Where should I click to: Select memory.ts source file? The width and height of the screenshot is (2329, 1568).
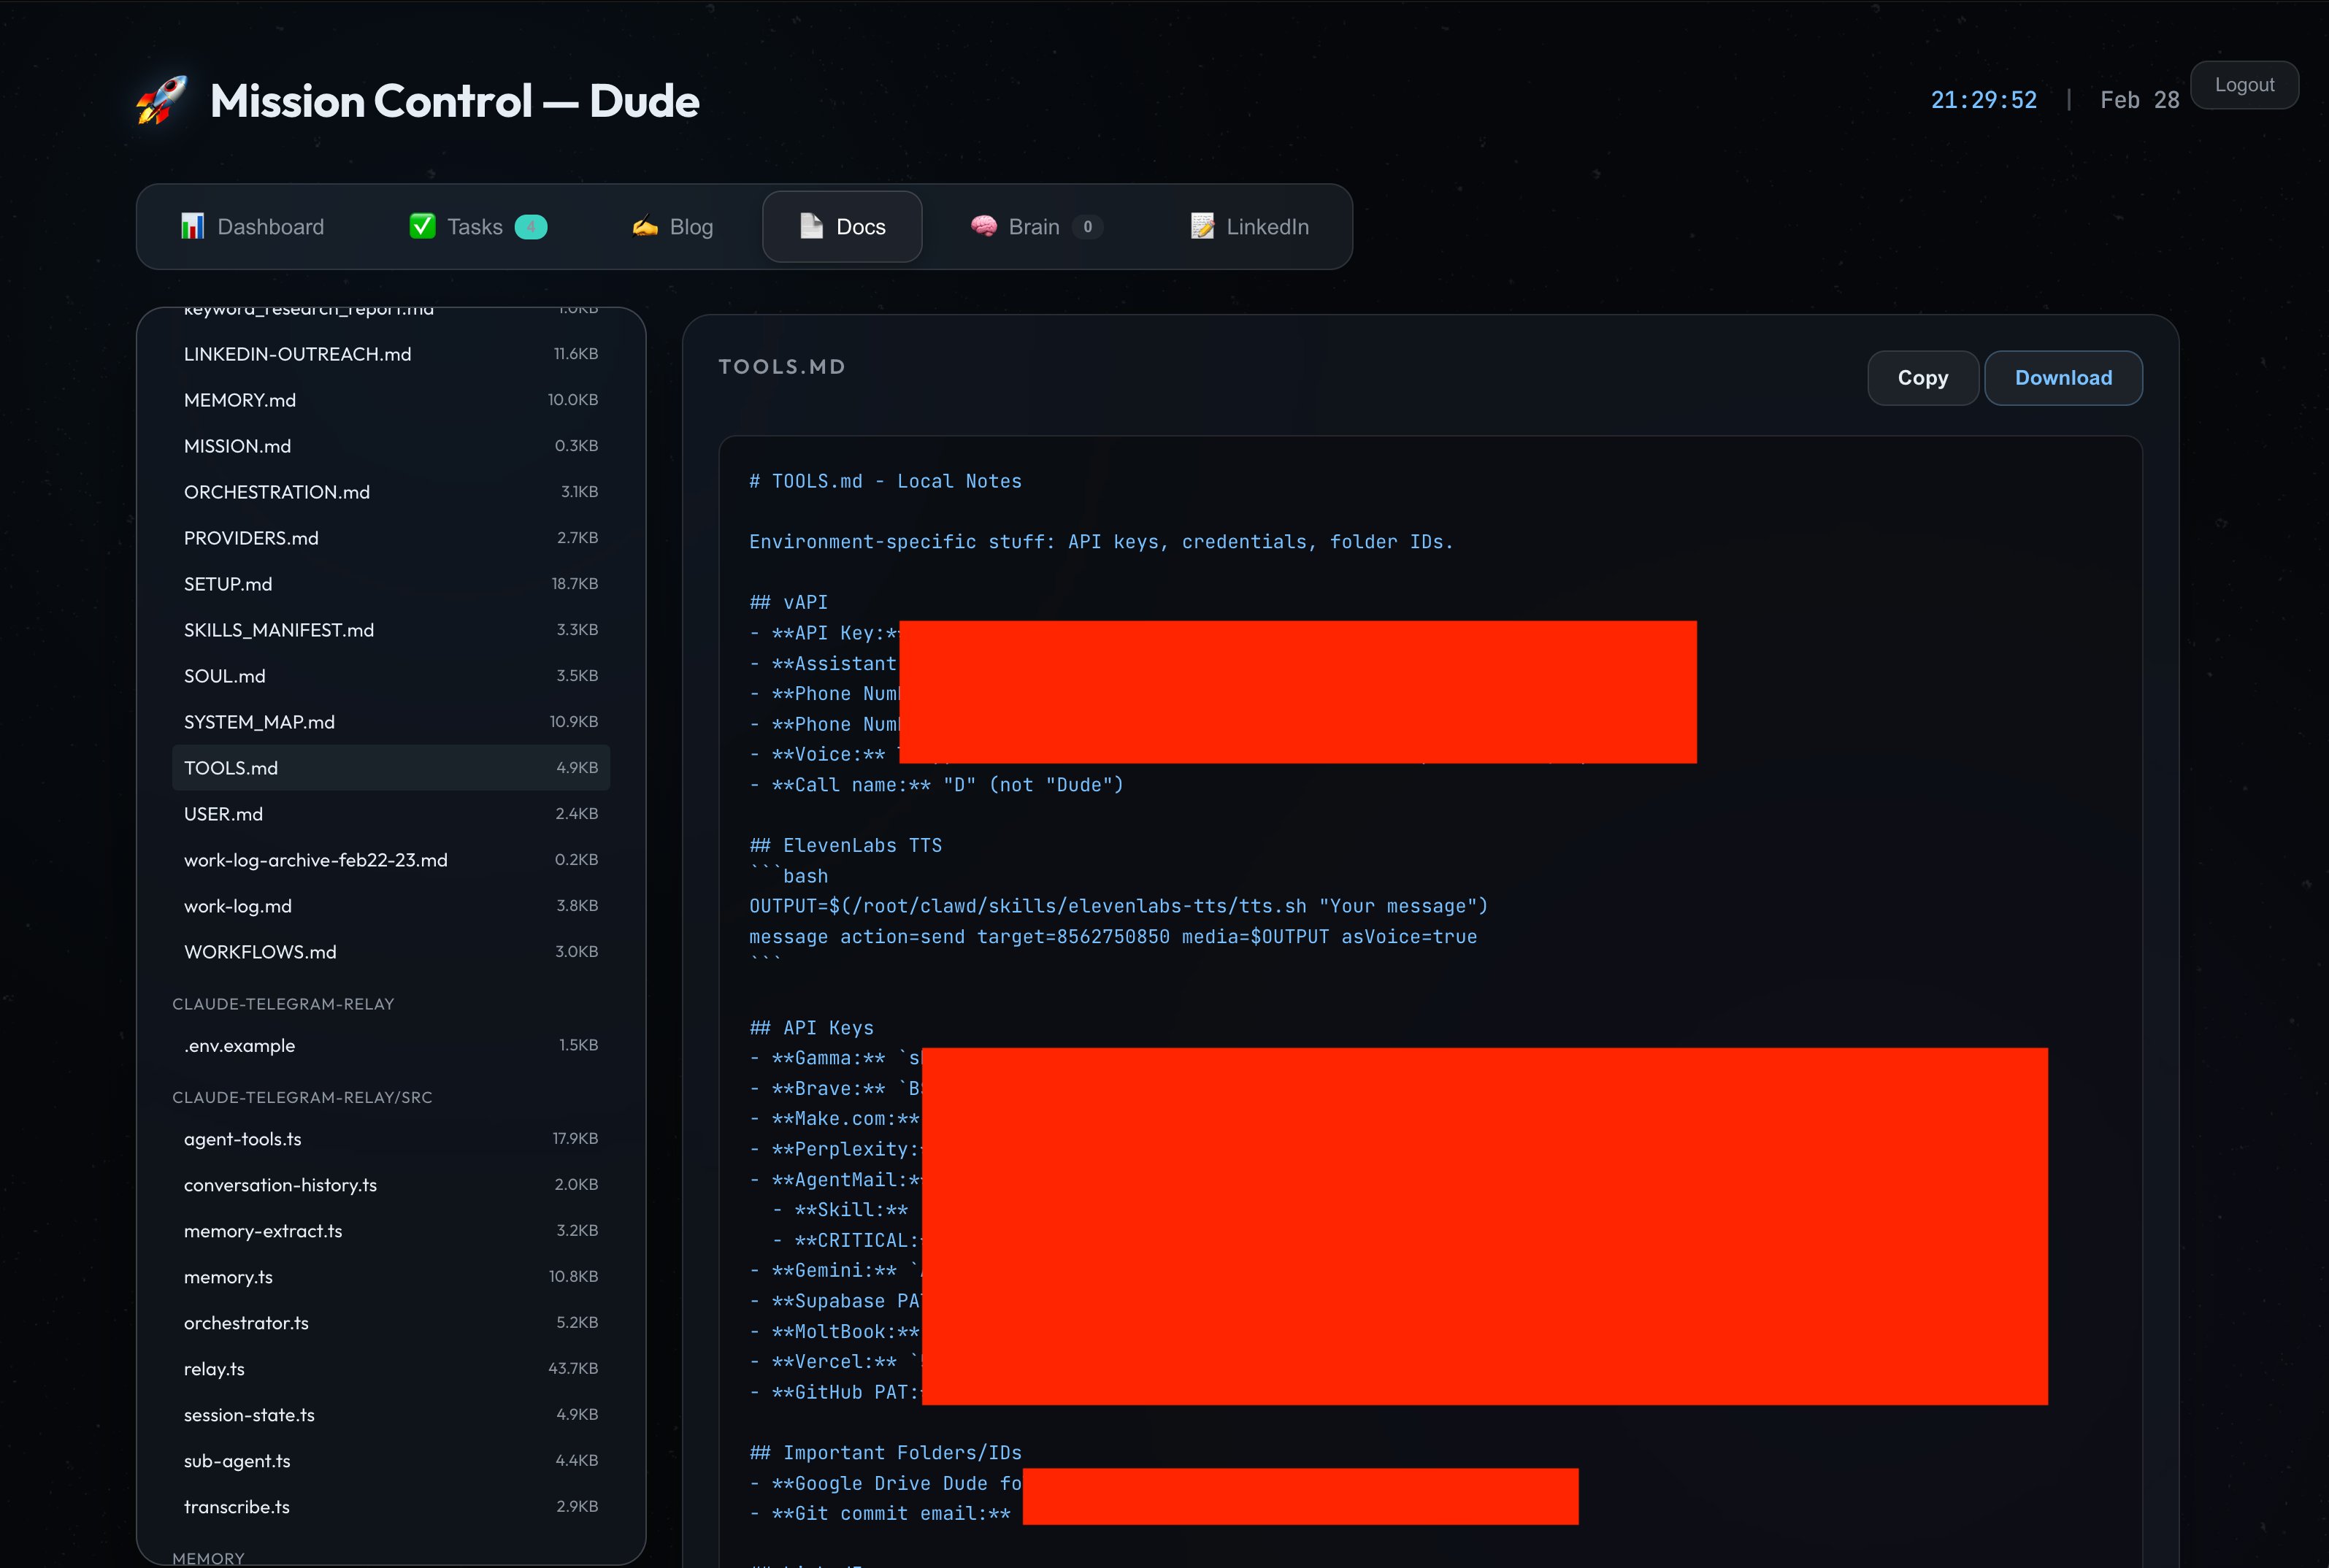pos(391,1277)
